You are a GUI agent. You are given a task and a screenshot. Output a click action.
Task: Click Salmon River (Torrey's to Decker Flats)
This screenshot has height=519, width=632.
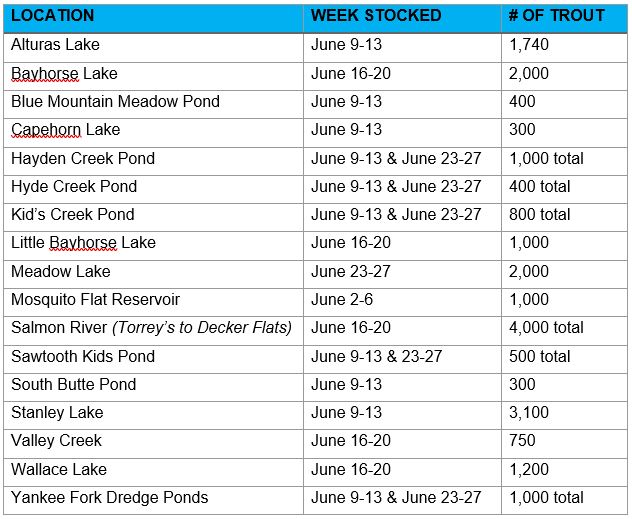click(151, 328)
